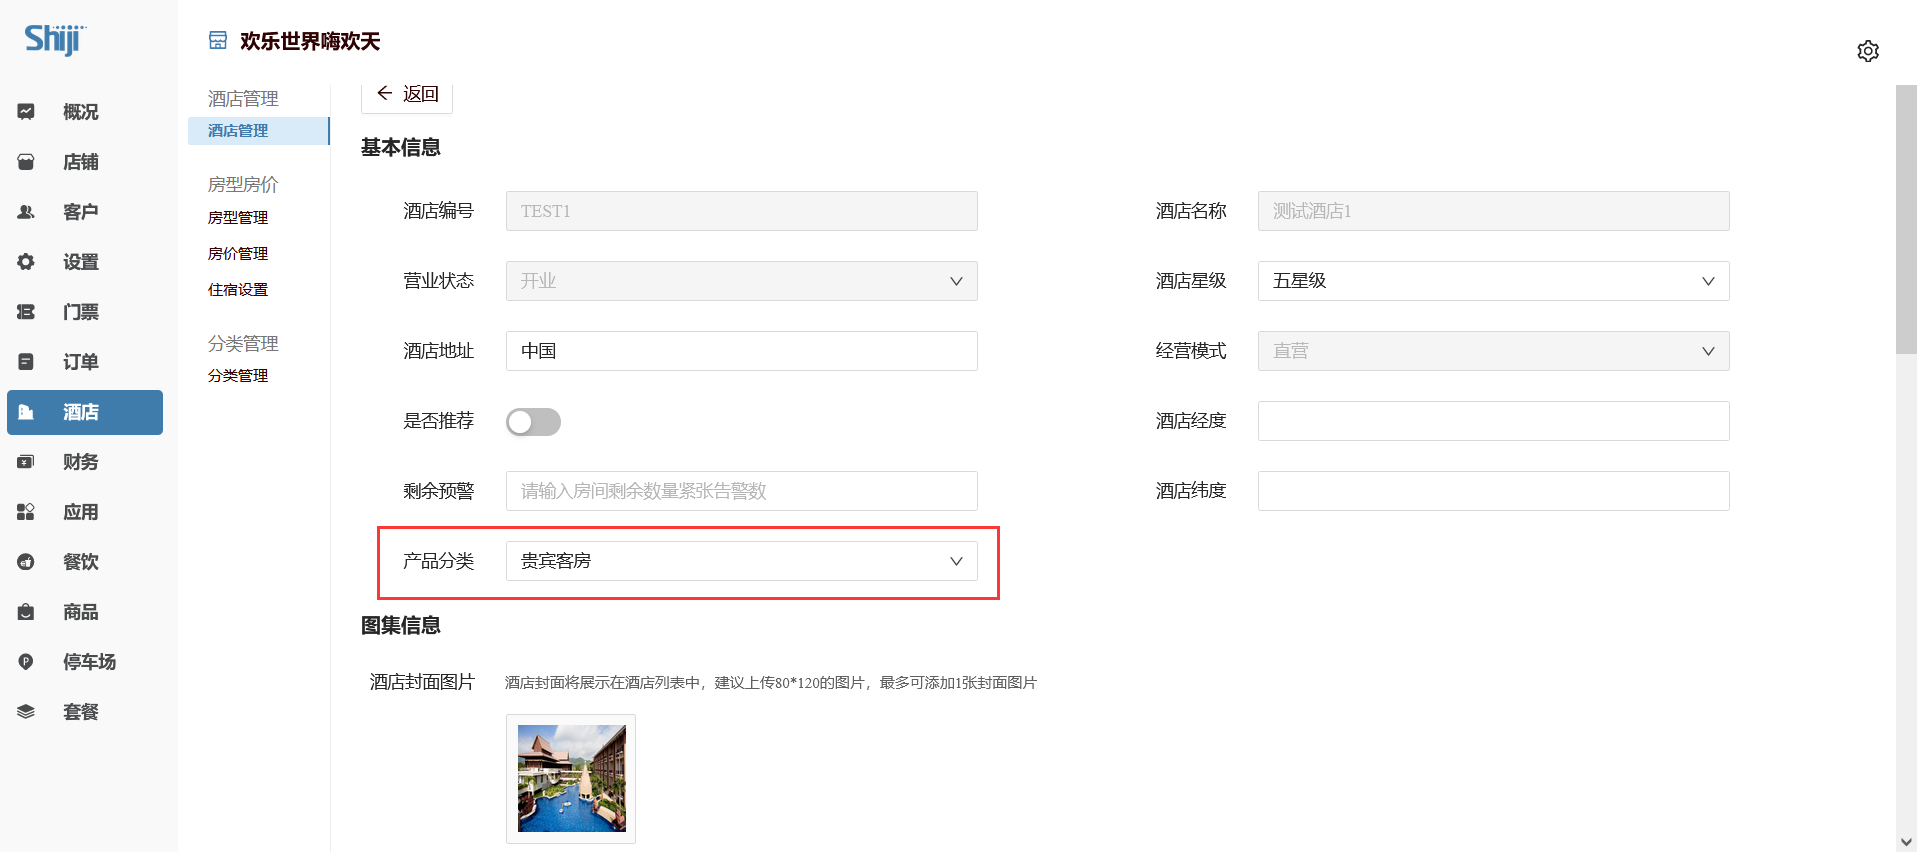Open 房价管理 in the submenu
Screen dimensions: 1917x852
(238, 254)
